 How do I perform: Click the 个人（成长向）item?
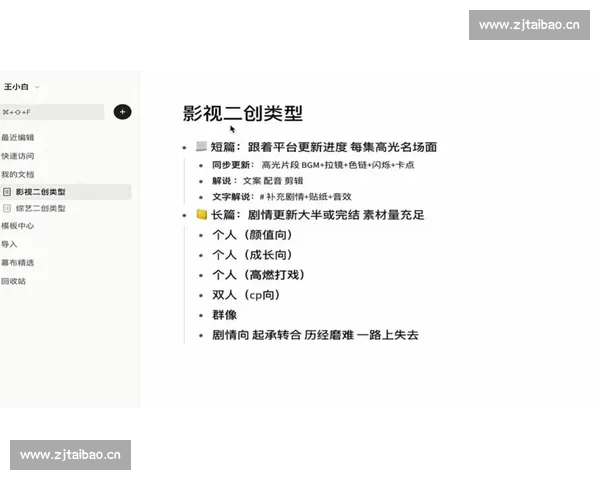[252, 255]
